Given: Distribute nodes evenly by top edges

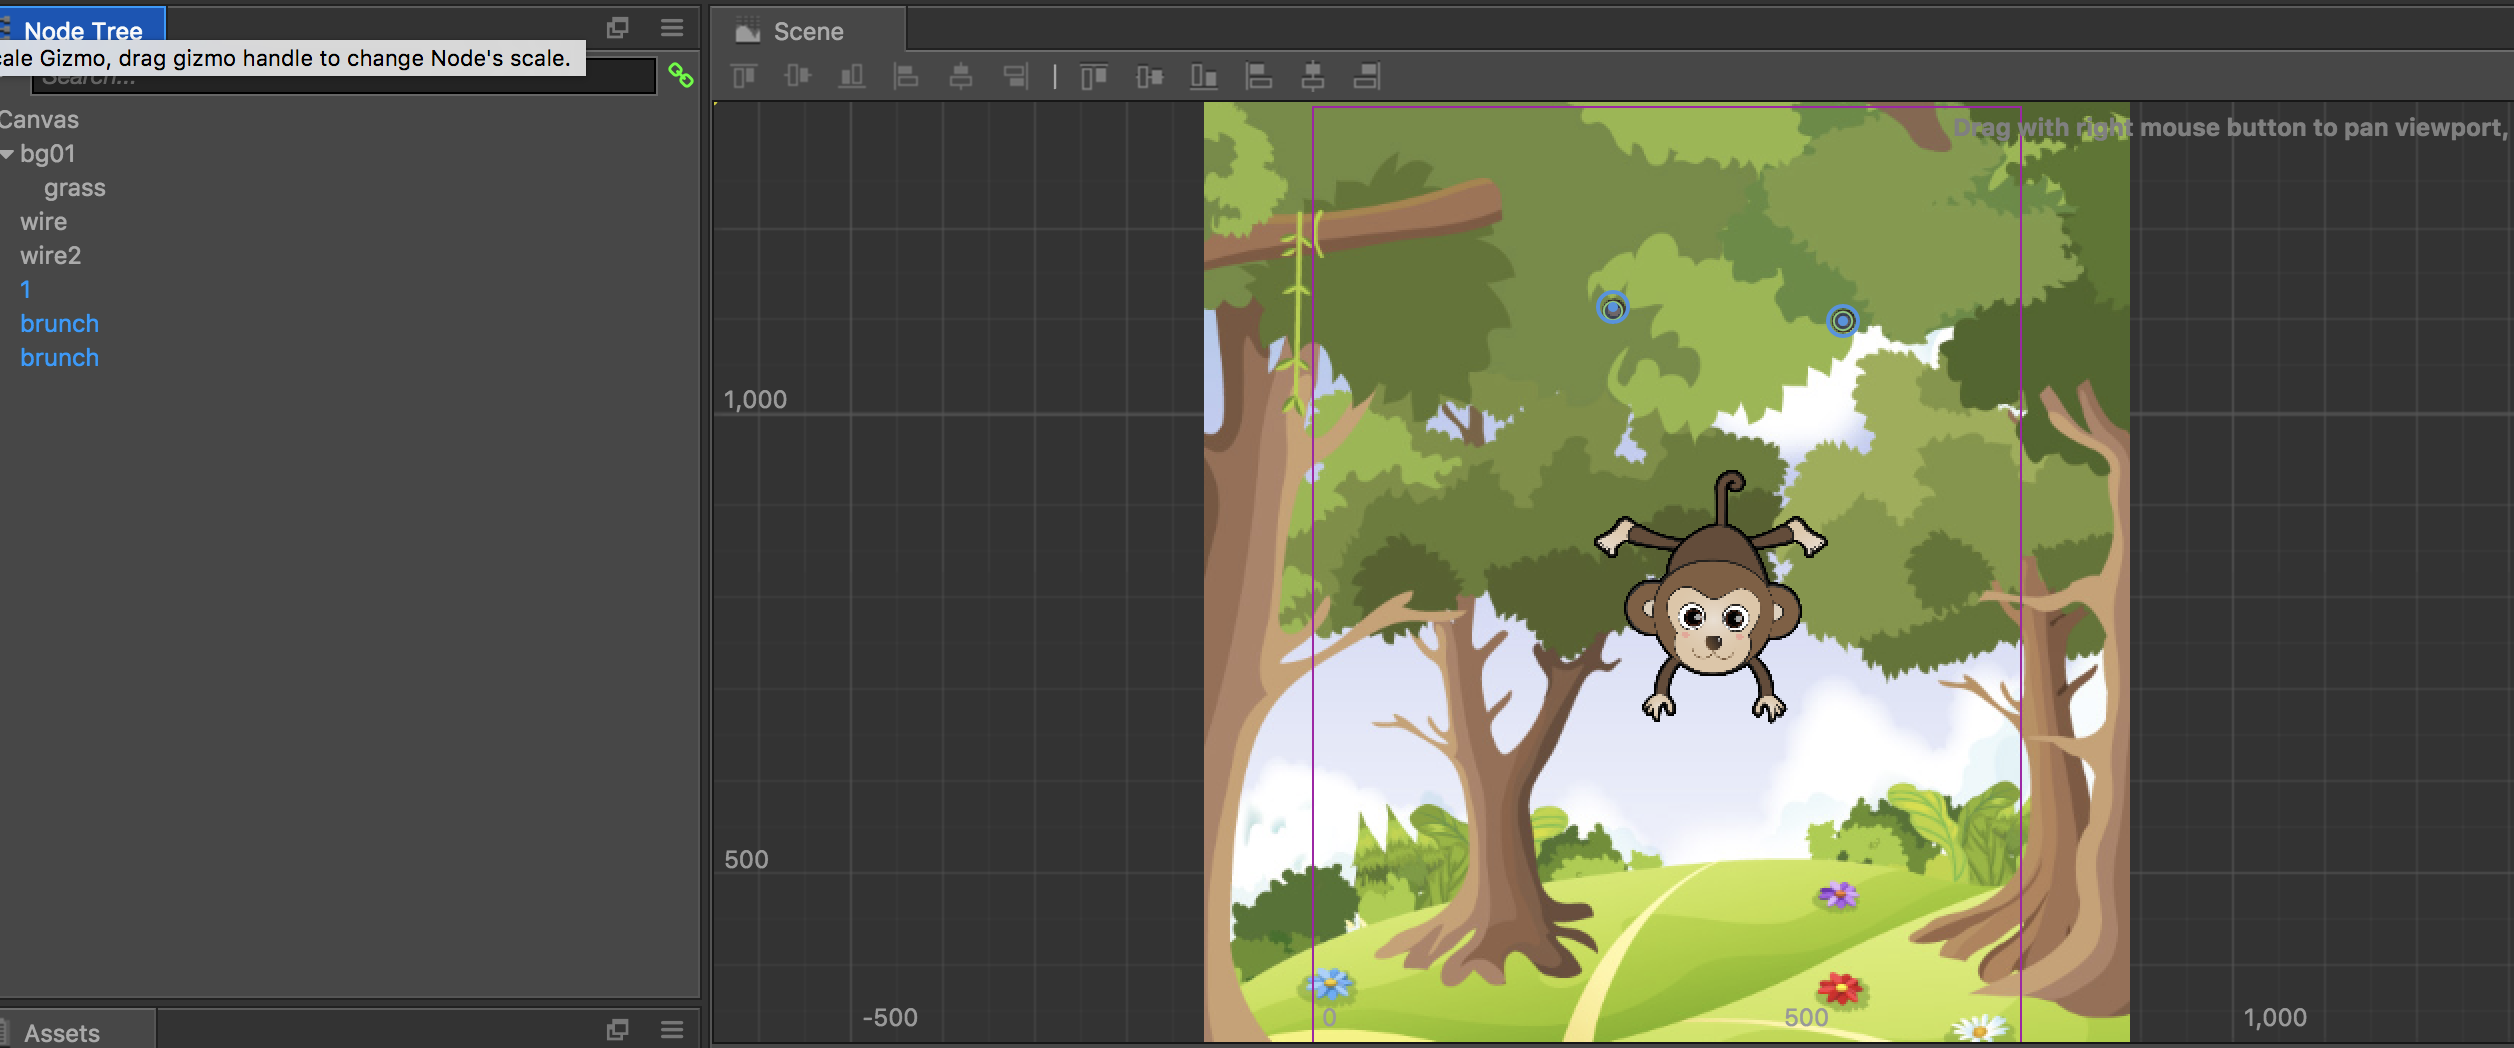Looking at the screenshot, I should (x=1094, y=76).
